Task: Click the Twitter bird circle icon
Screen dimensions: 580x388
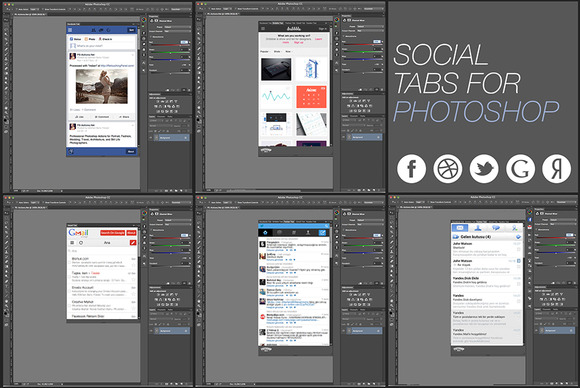Action: point(484,169)
